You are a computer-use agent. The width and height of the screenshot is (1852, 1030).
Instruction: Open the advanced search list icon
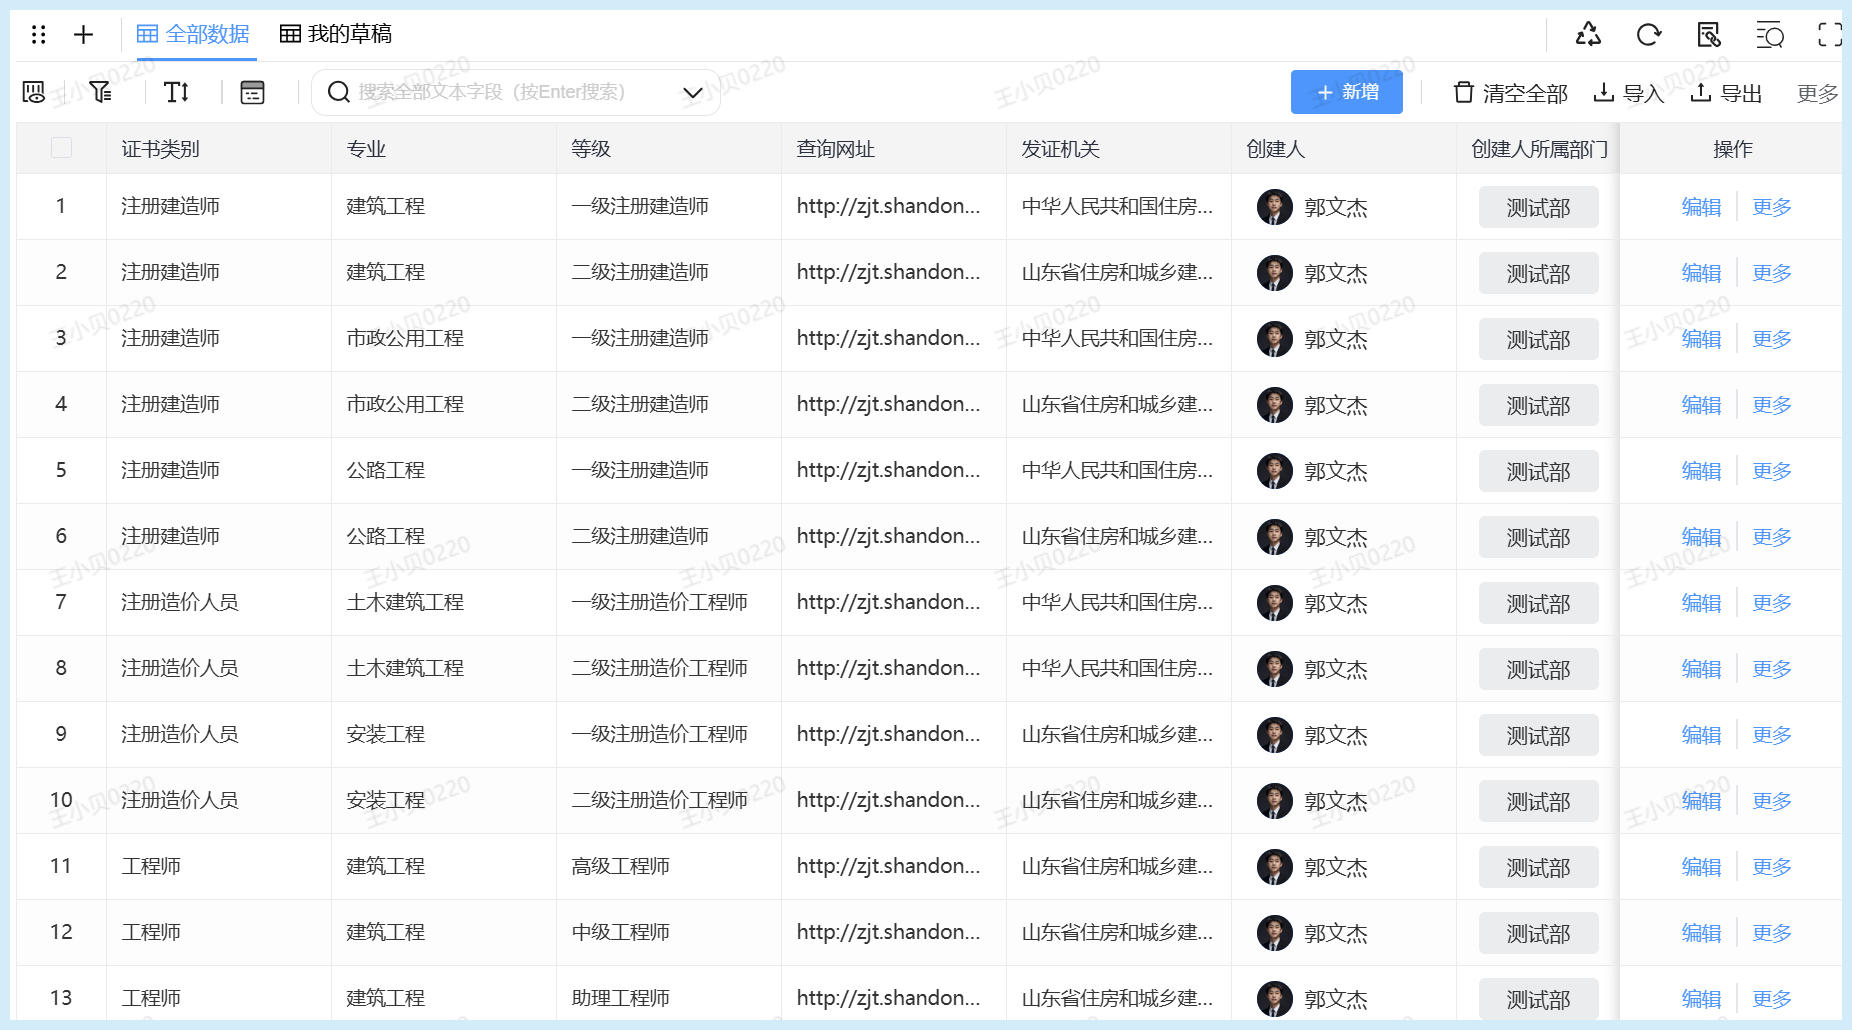pyautogui.click(x=1769, y=35)
